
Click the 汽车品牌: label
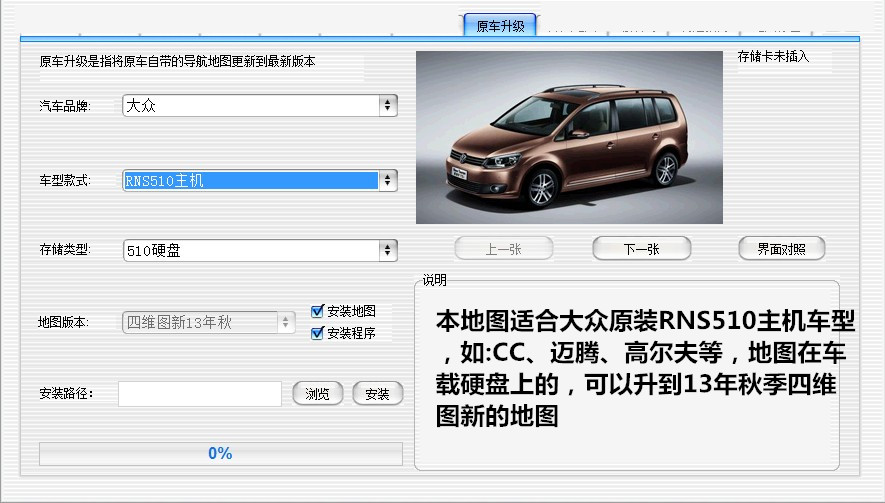pyautogui.click(x=65, y=106)
